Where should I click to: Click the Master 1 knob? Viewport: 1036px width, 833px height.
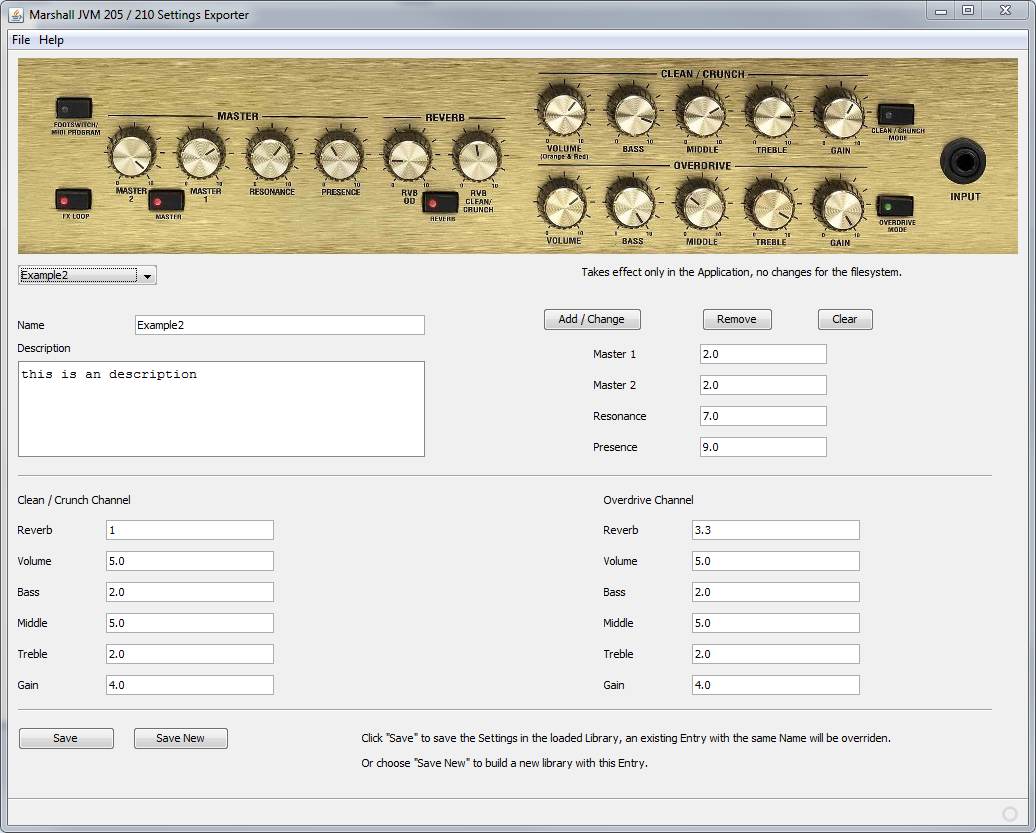[x=201, y=155]
